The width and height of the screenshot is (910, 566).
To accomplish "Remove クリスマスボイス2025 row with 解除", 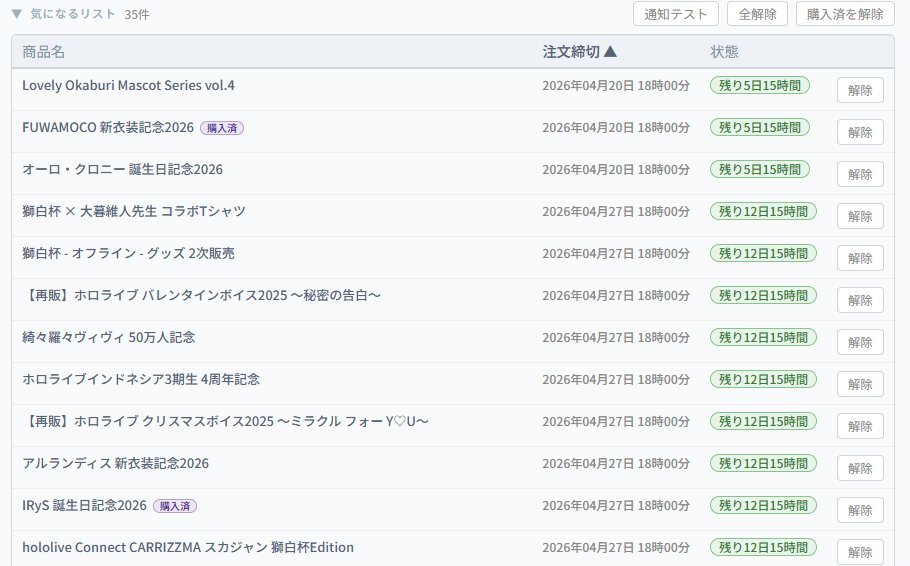I will [860, 426].
